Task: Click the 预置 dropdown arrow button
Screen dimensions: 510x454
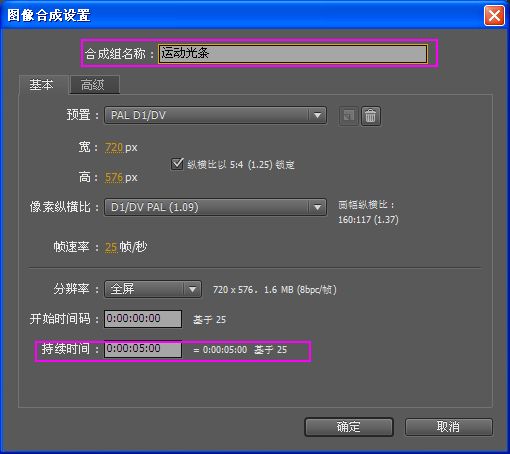Action: pos(317,115)
